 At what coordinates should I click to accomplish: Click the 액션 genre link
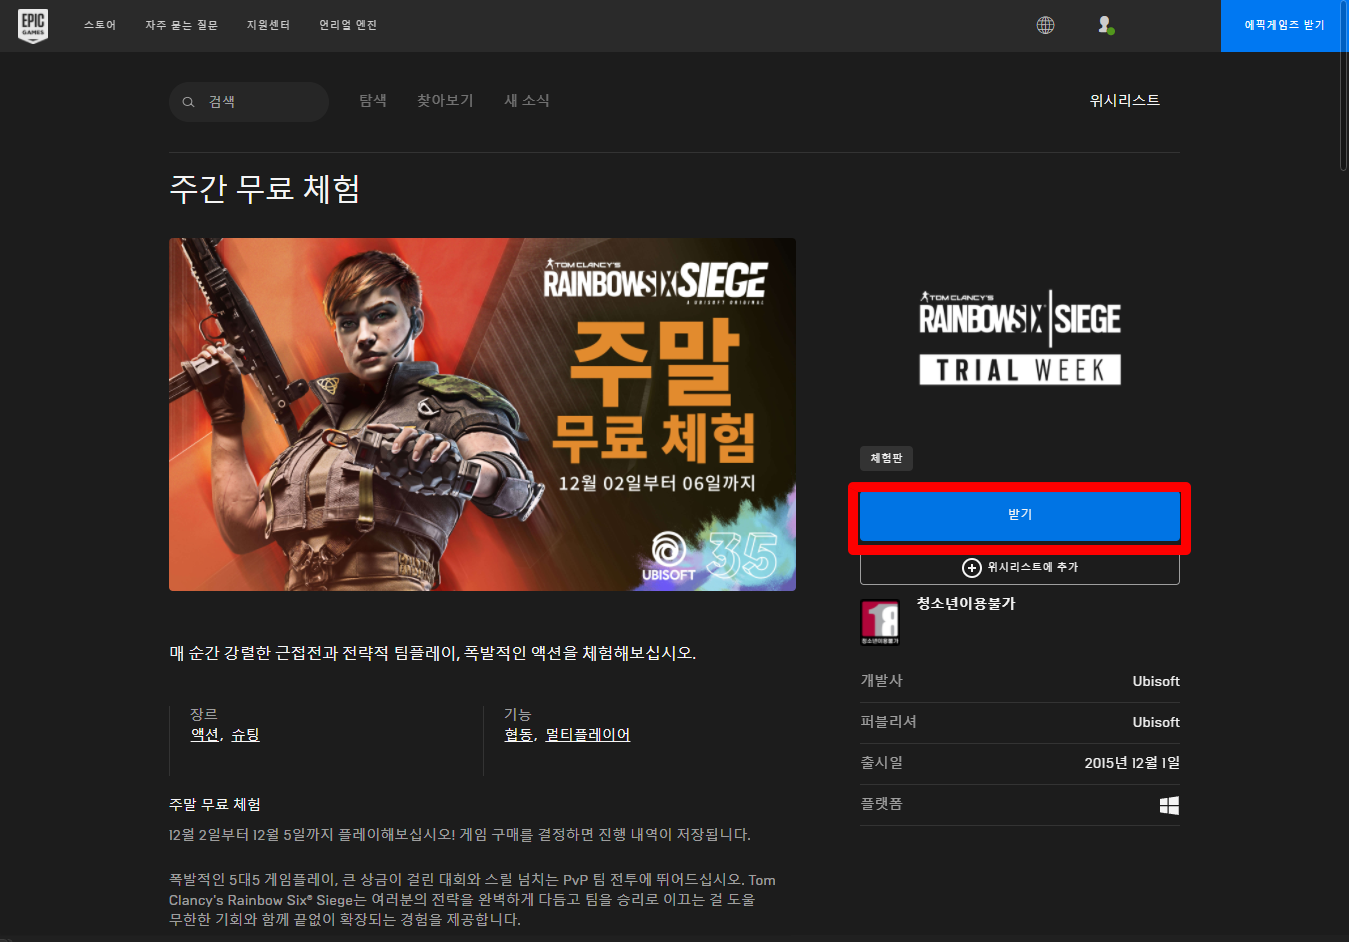tap(205, 735)
